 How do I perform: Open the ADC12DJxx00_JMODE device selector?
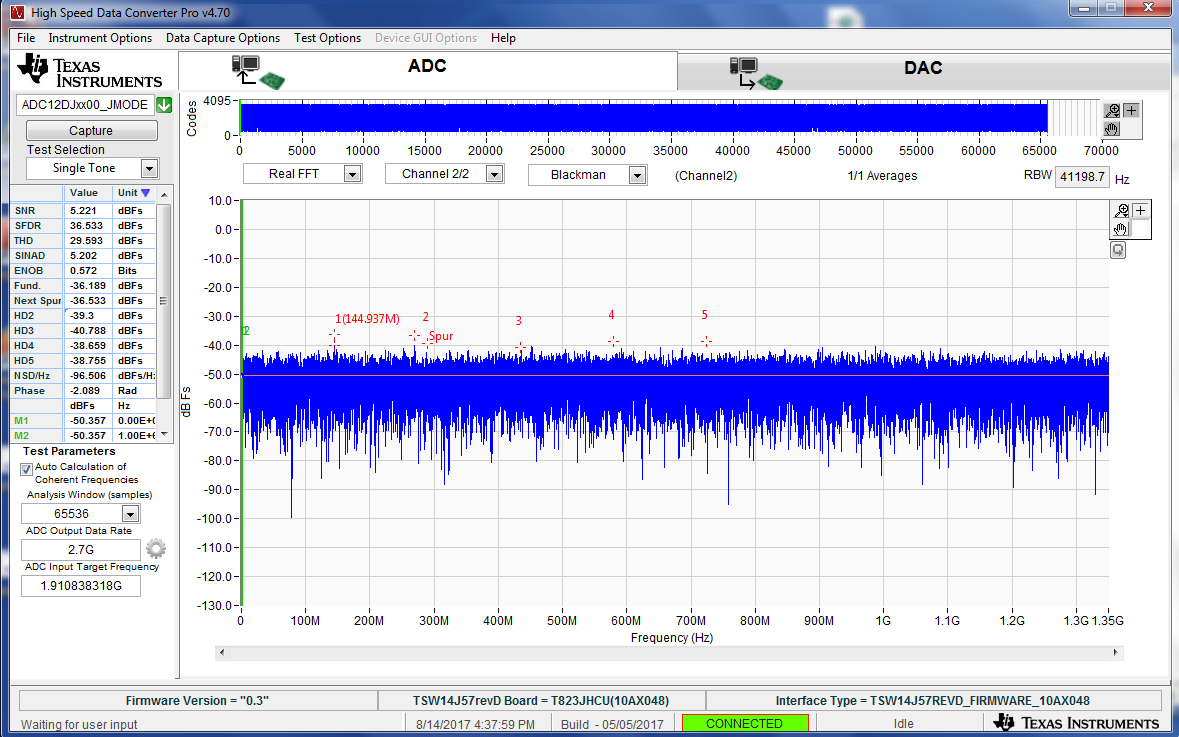click(x=86, y=105)
